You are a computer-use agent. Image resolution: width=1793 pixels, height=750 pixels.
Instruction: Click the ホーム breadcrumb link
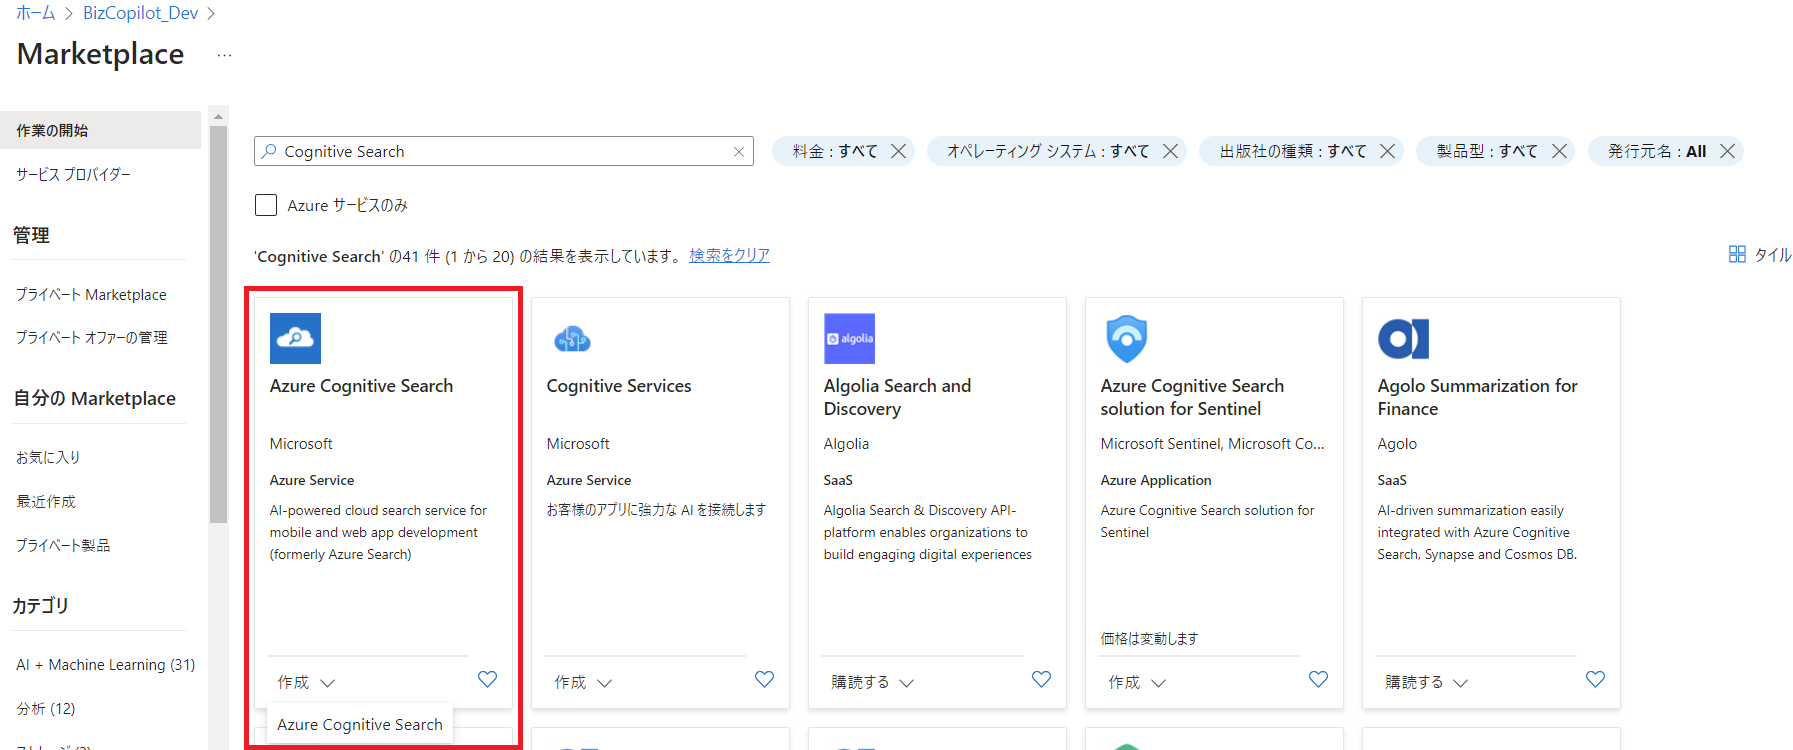36,13
